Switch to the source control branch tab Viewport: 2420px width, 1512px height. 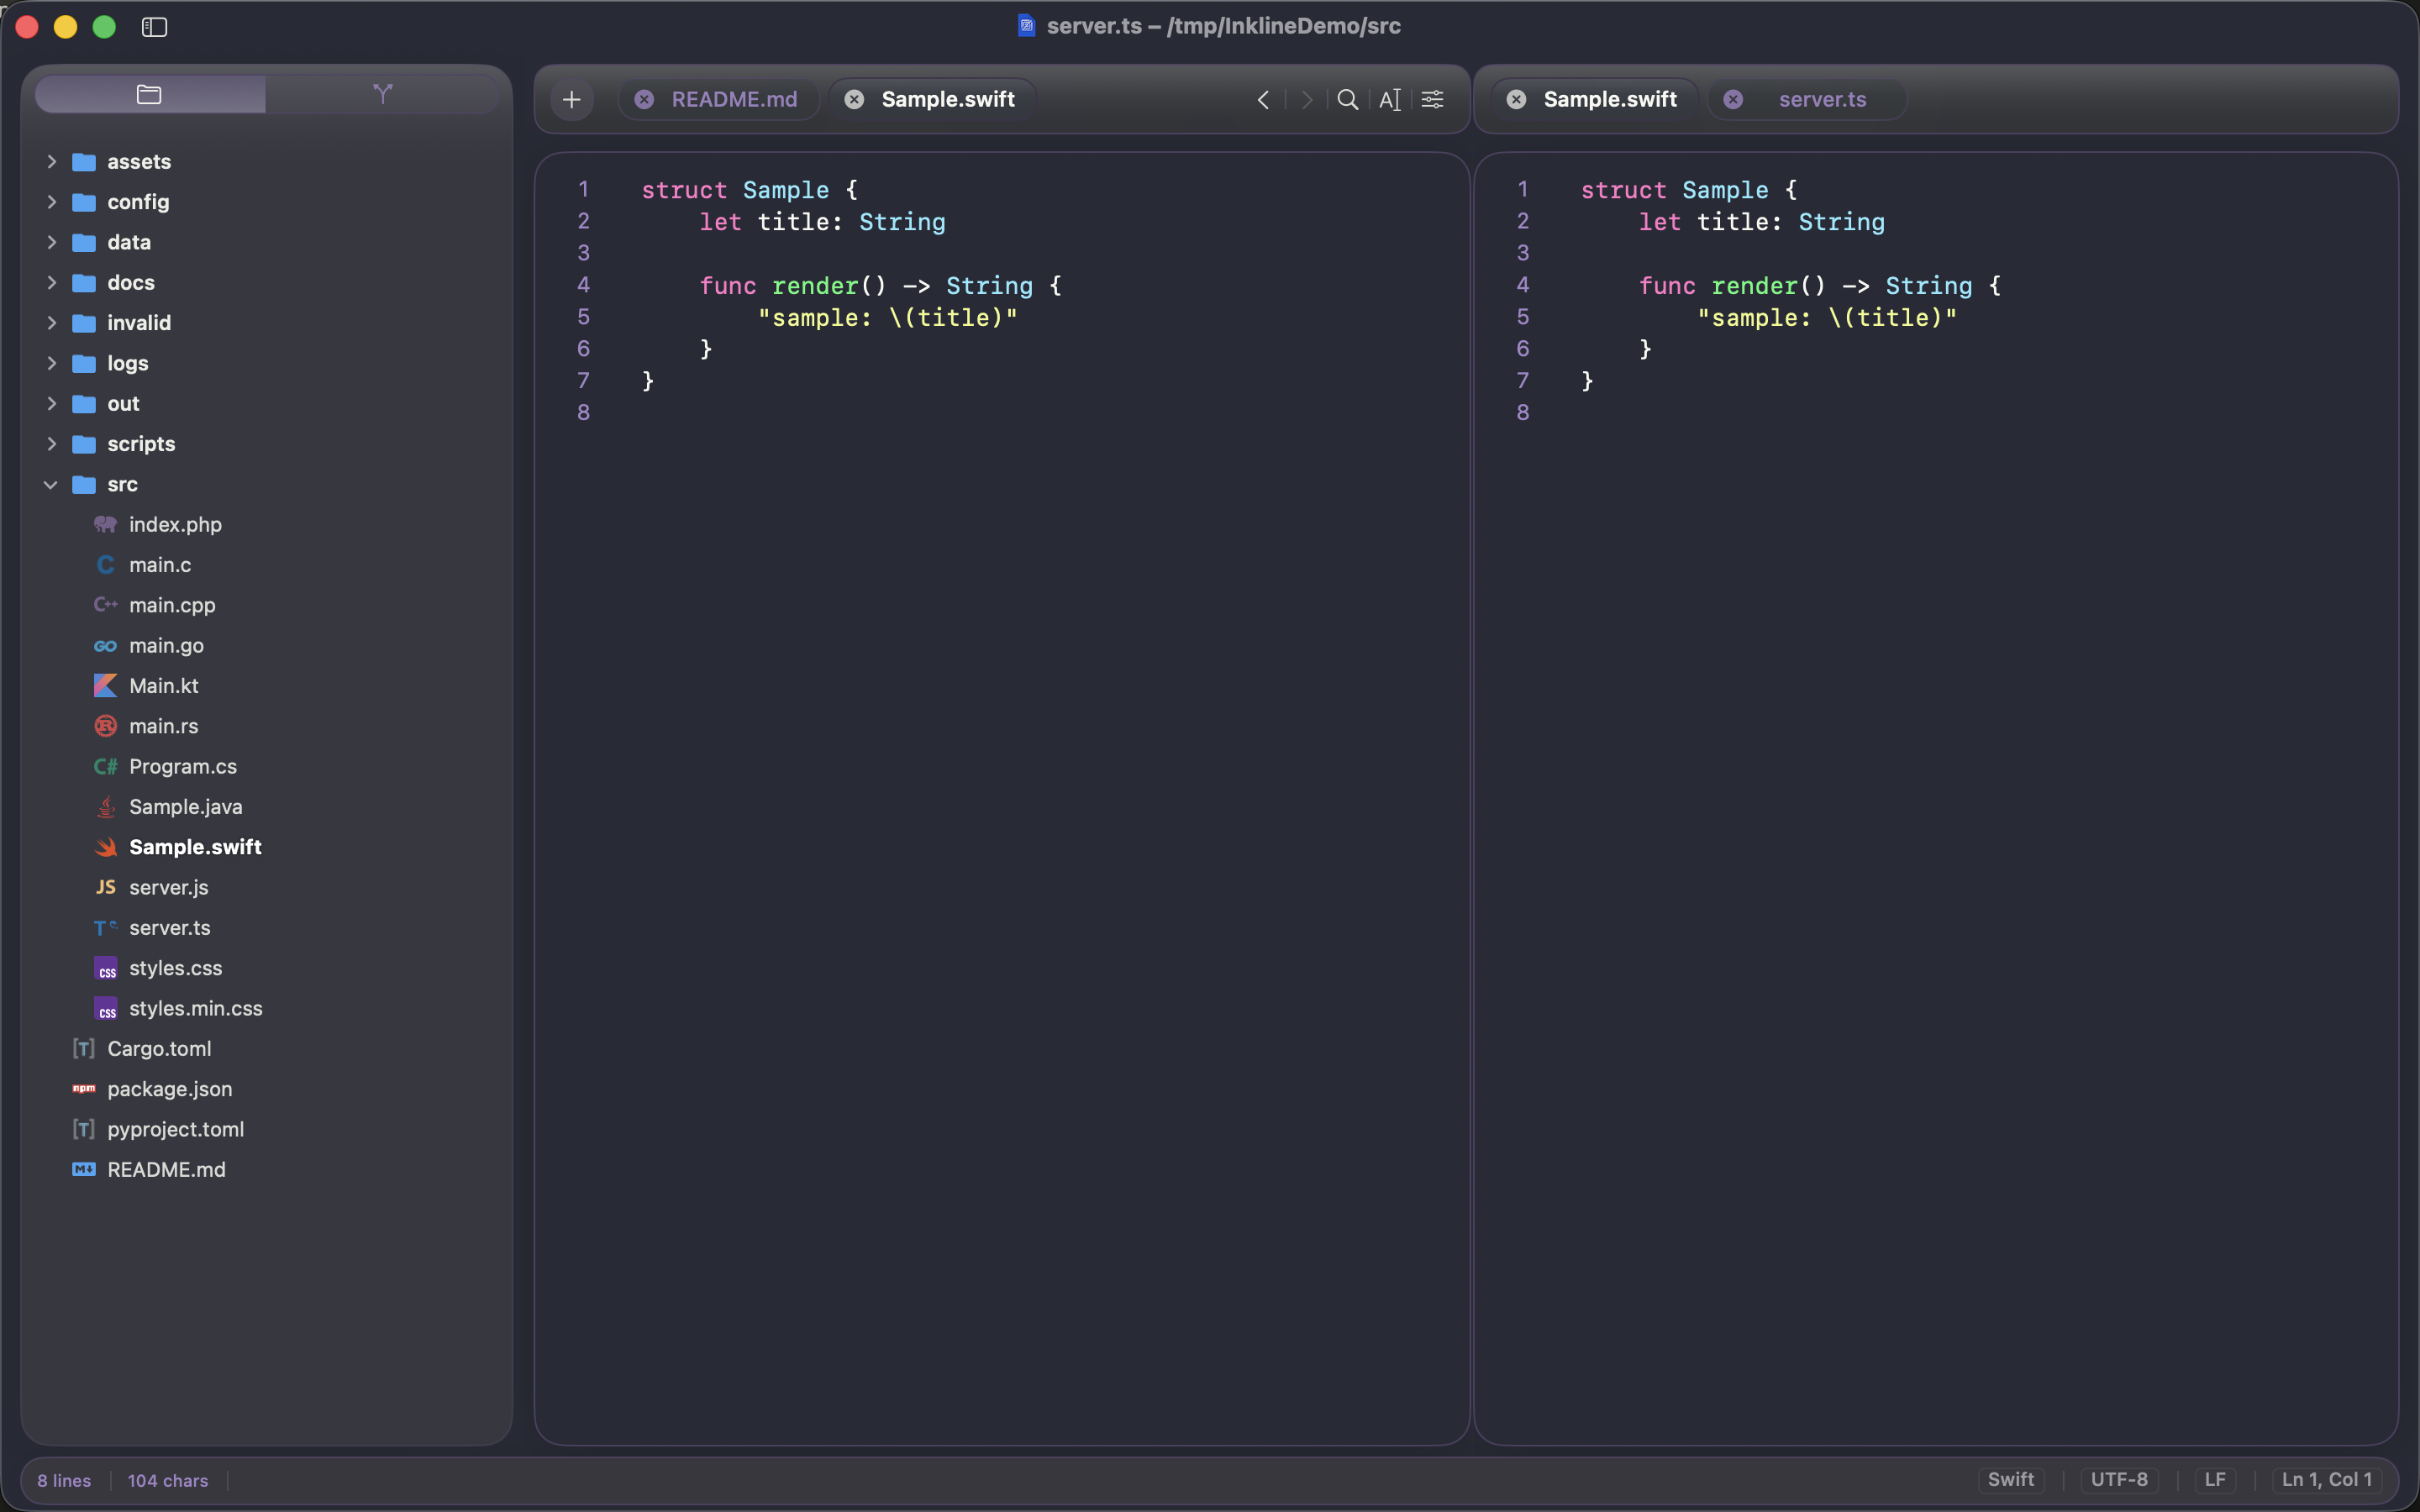coord(382,95)
